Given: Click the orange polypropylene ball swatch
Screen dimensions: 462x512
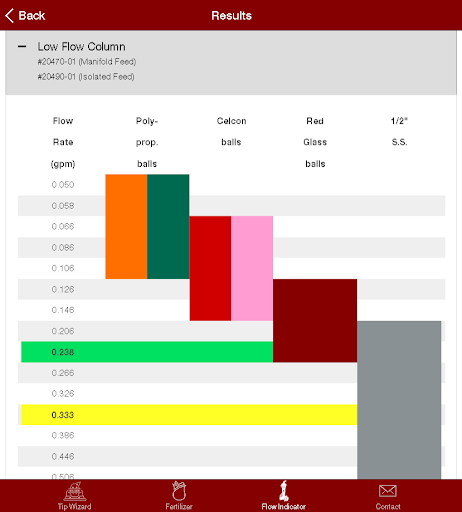Looking at the screenshot, I should 126,227.
